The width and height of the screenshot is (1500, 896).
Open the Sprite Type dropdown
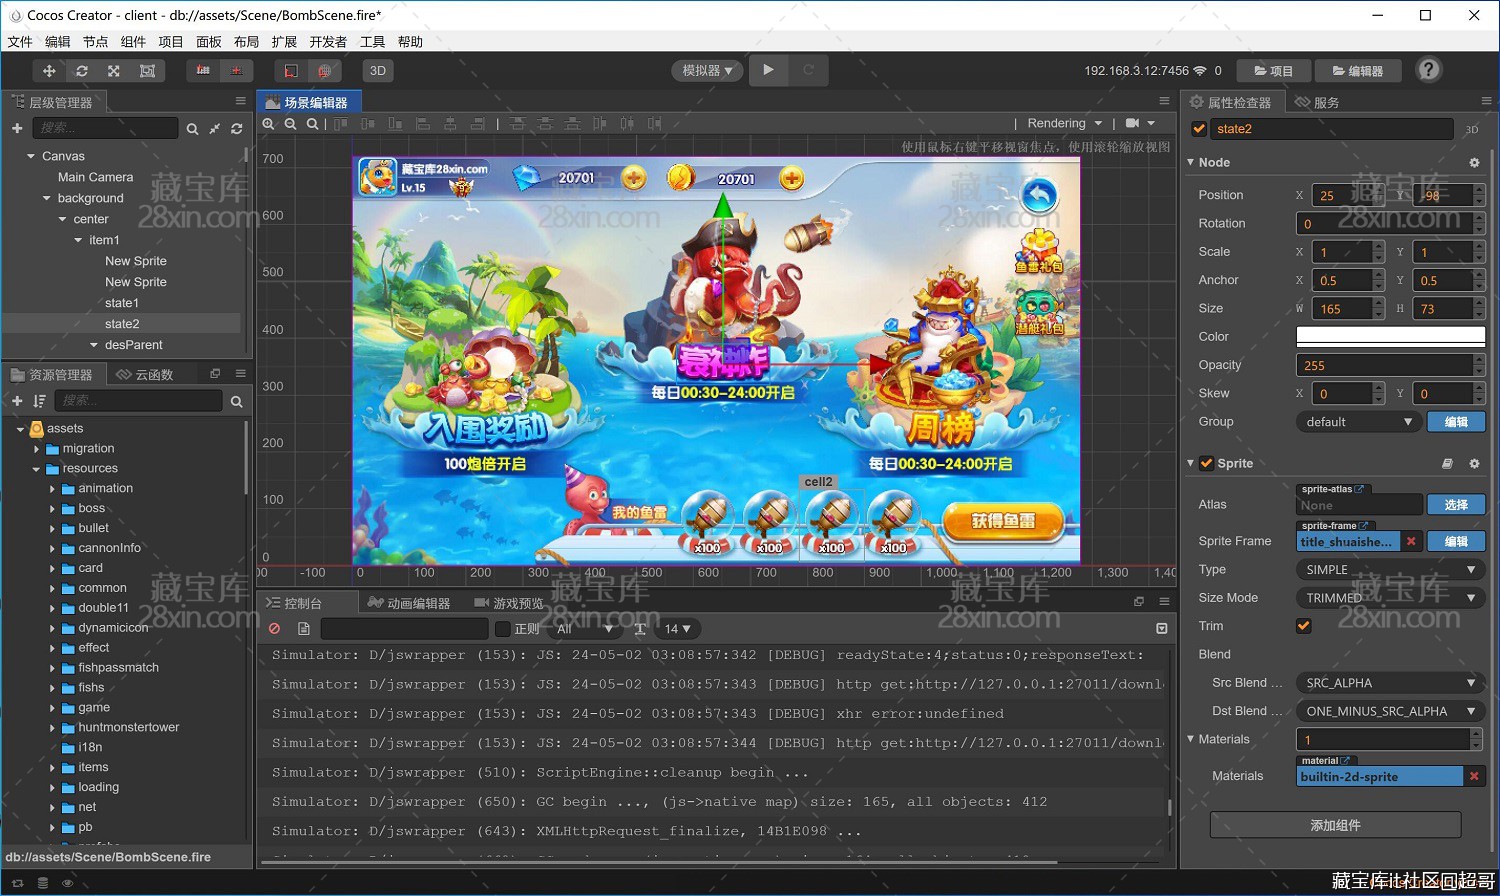[1390, 570]
